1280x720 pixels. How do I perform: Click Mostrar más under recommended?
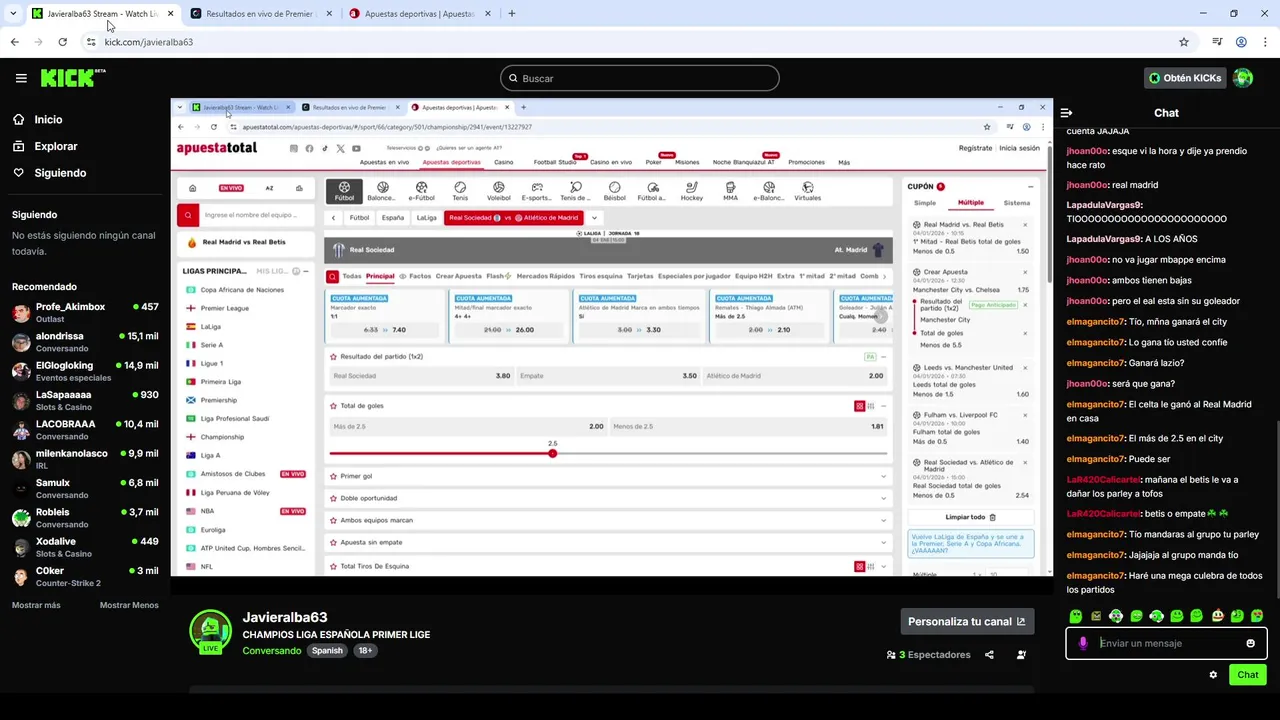coord(36,605)
